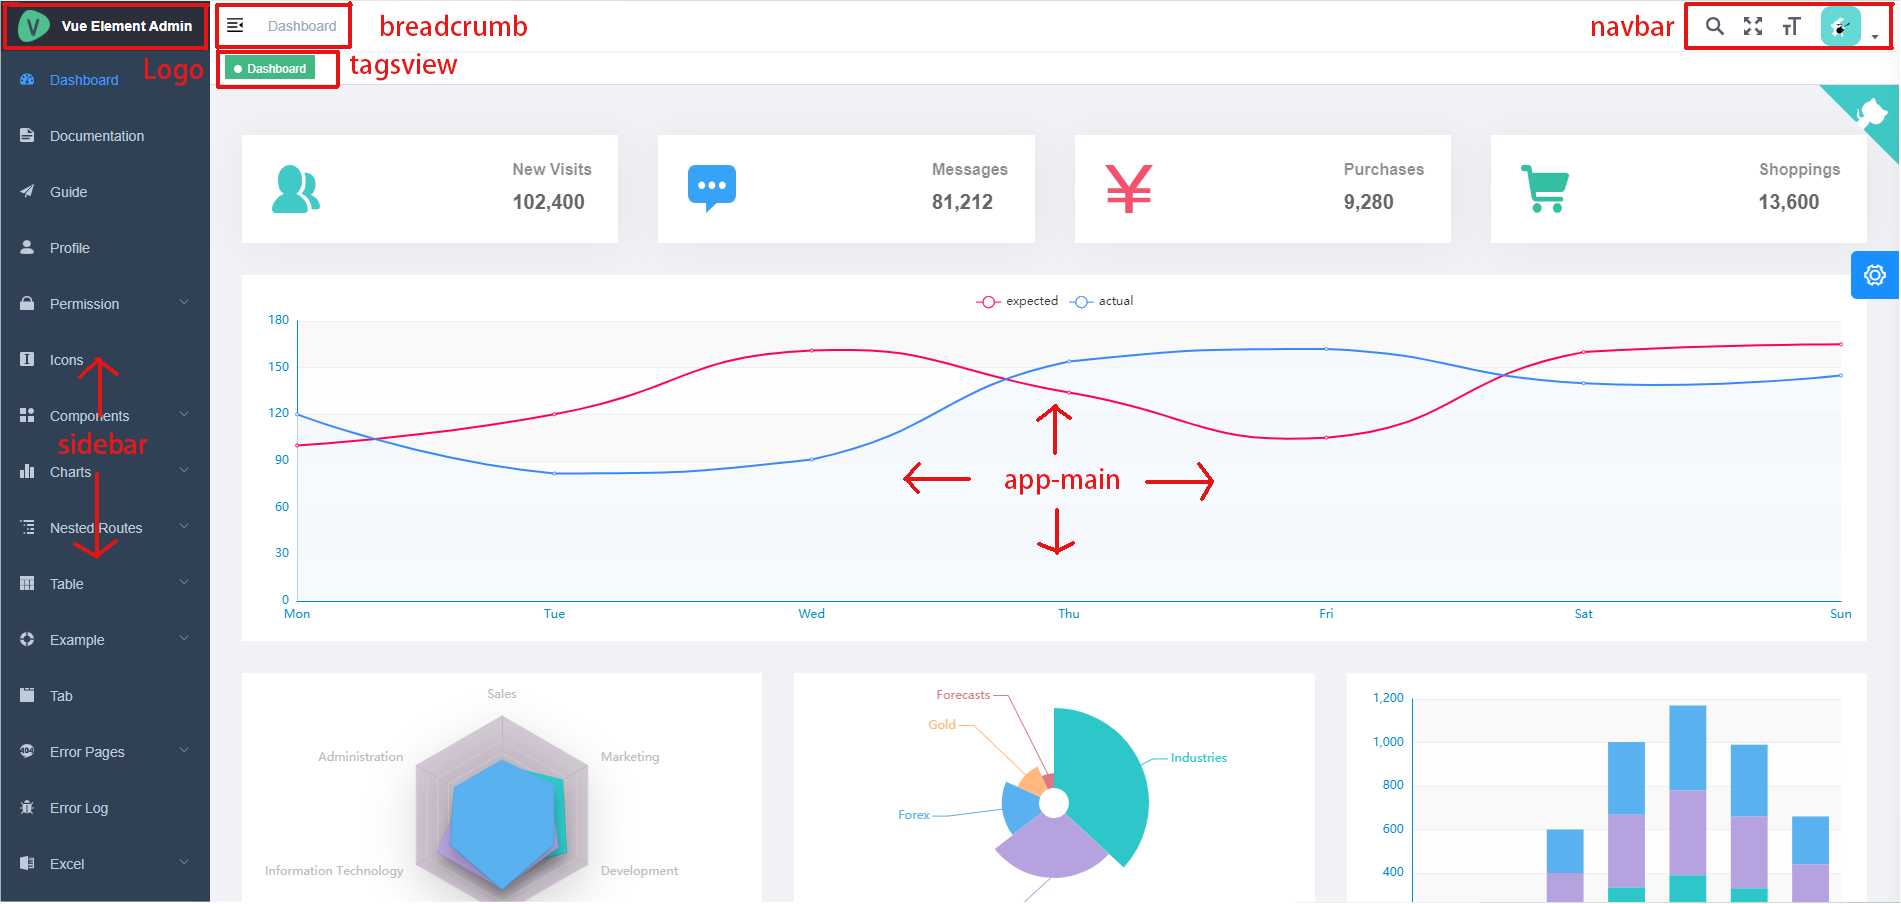The width and height of the screenshot is (1901, 904).
Task: Expand the Permission sidebar menu
Action: click(105, 304)
